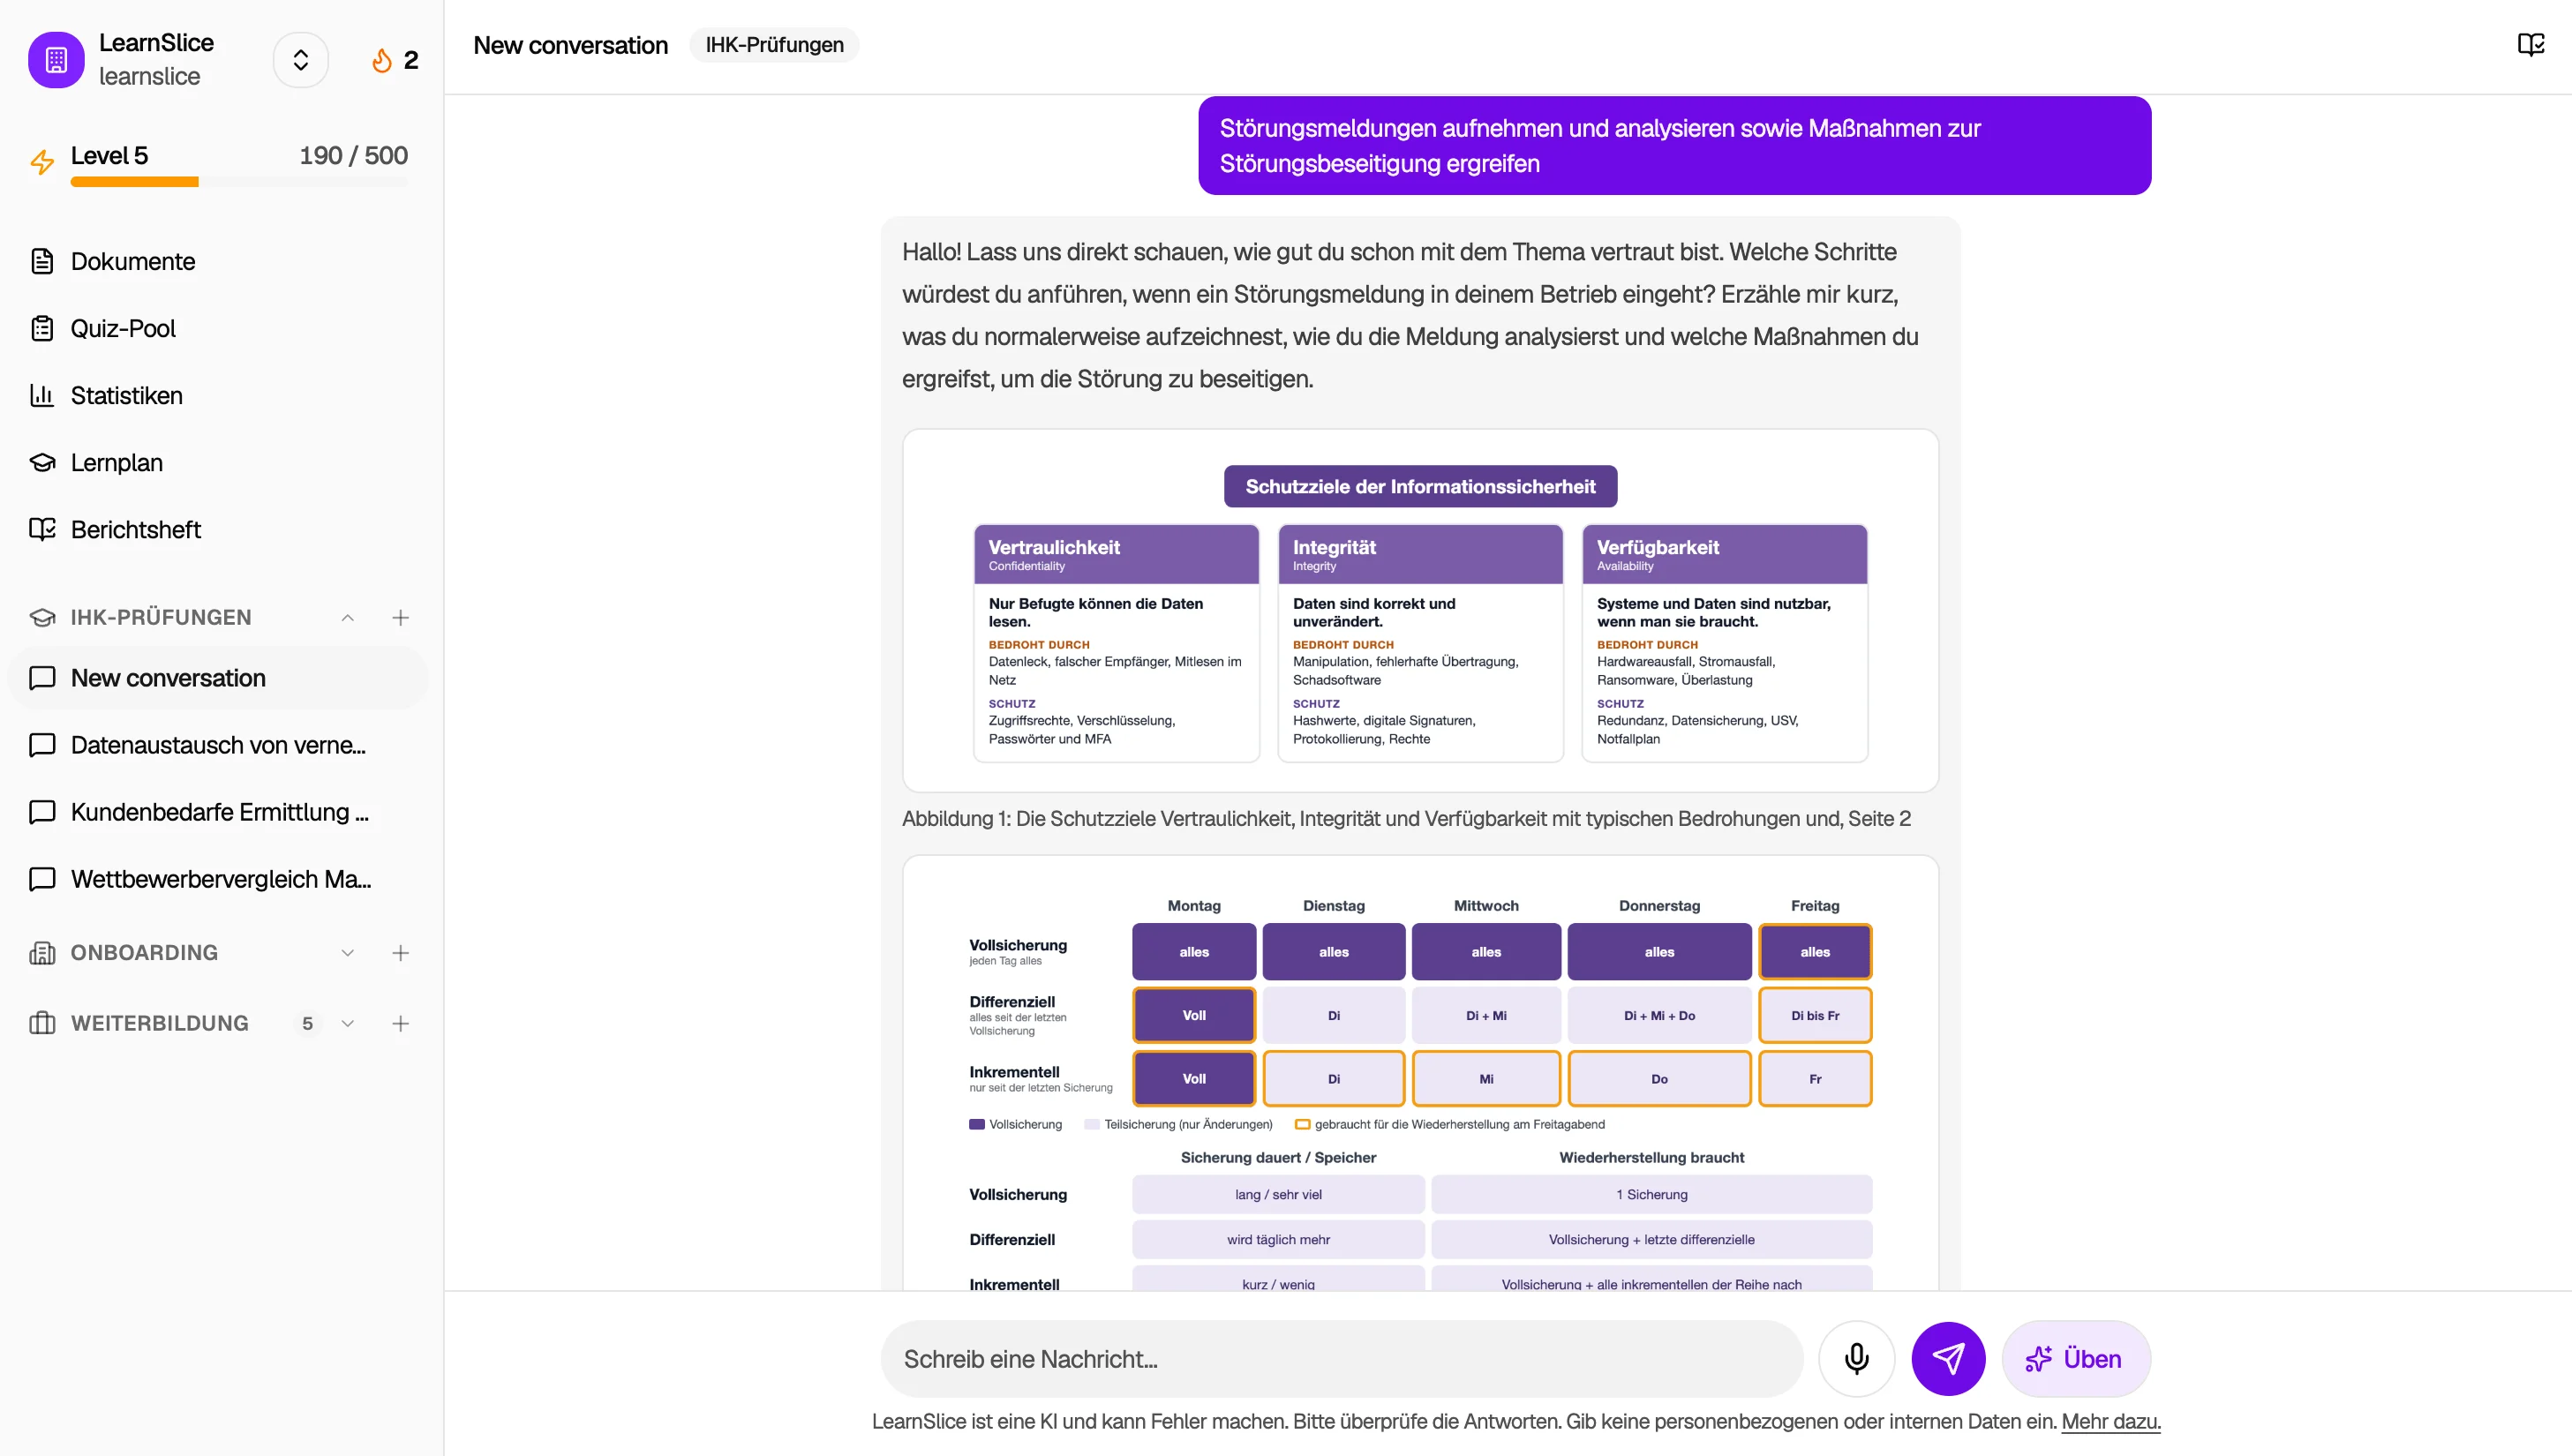Click the streak count number 2

(x=410, y=60)
